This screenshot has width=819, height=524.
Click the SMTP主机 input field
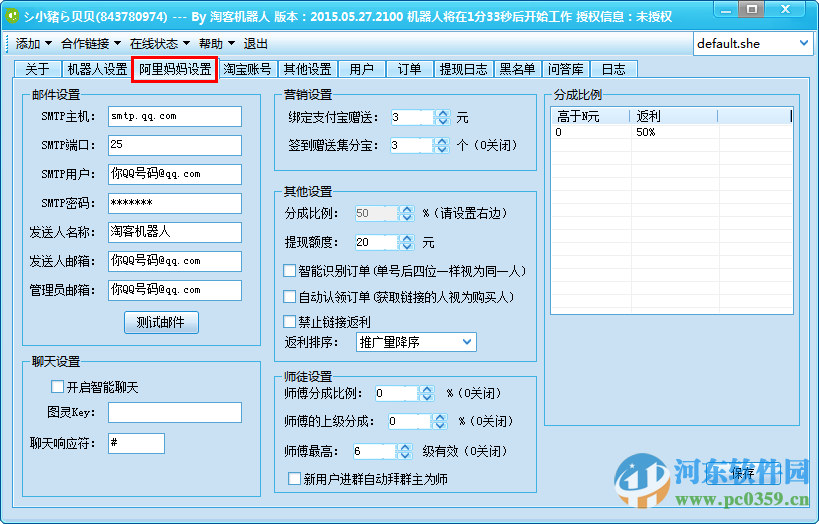[x=175, y=117]
